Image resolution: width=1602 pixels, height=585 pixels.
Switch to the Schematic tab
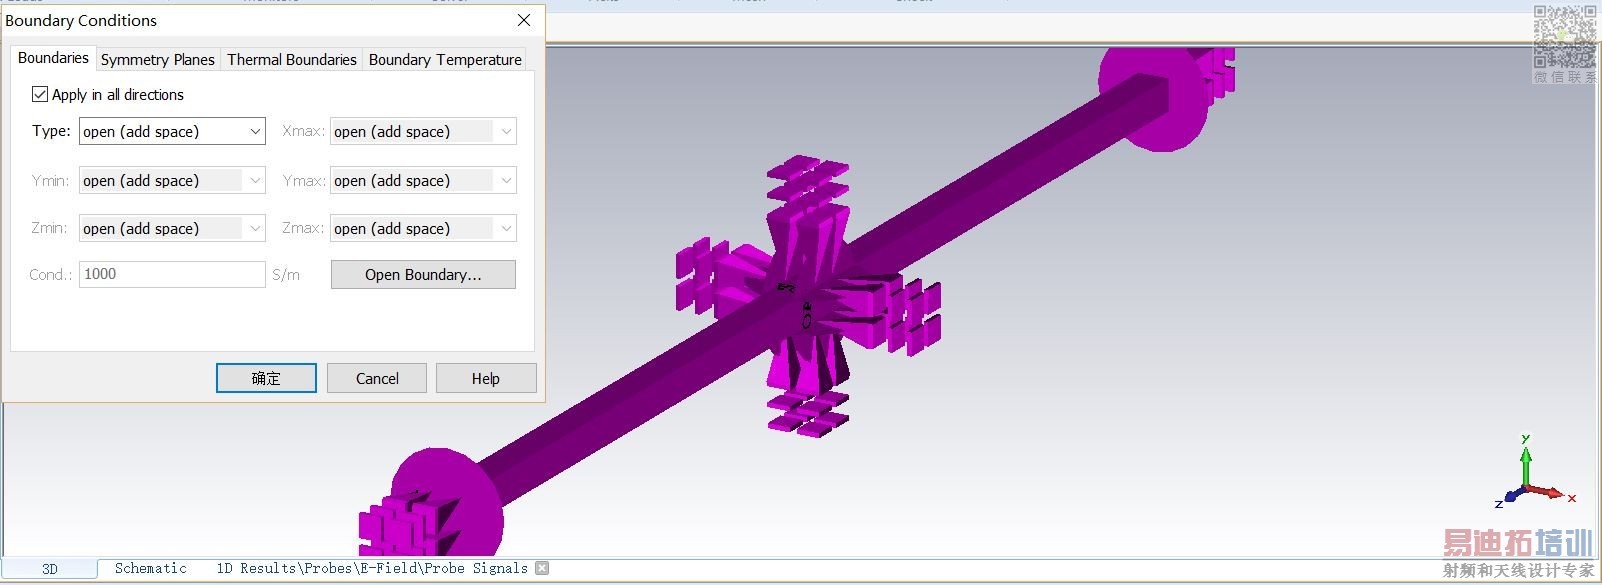click(x=150, y=568)
